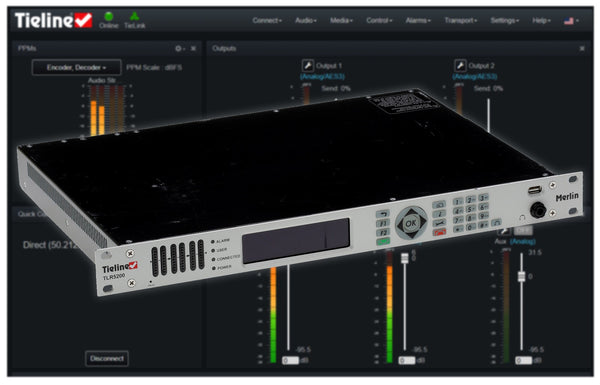Viewport: 600px width, 385px height.
Task: Click the Disconnect button
Action: (x=107, y=359)
